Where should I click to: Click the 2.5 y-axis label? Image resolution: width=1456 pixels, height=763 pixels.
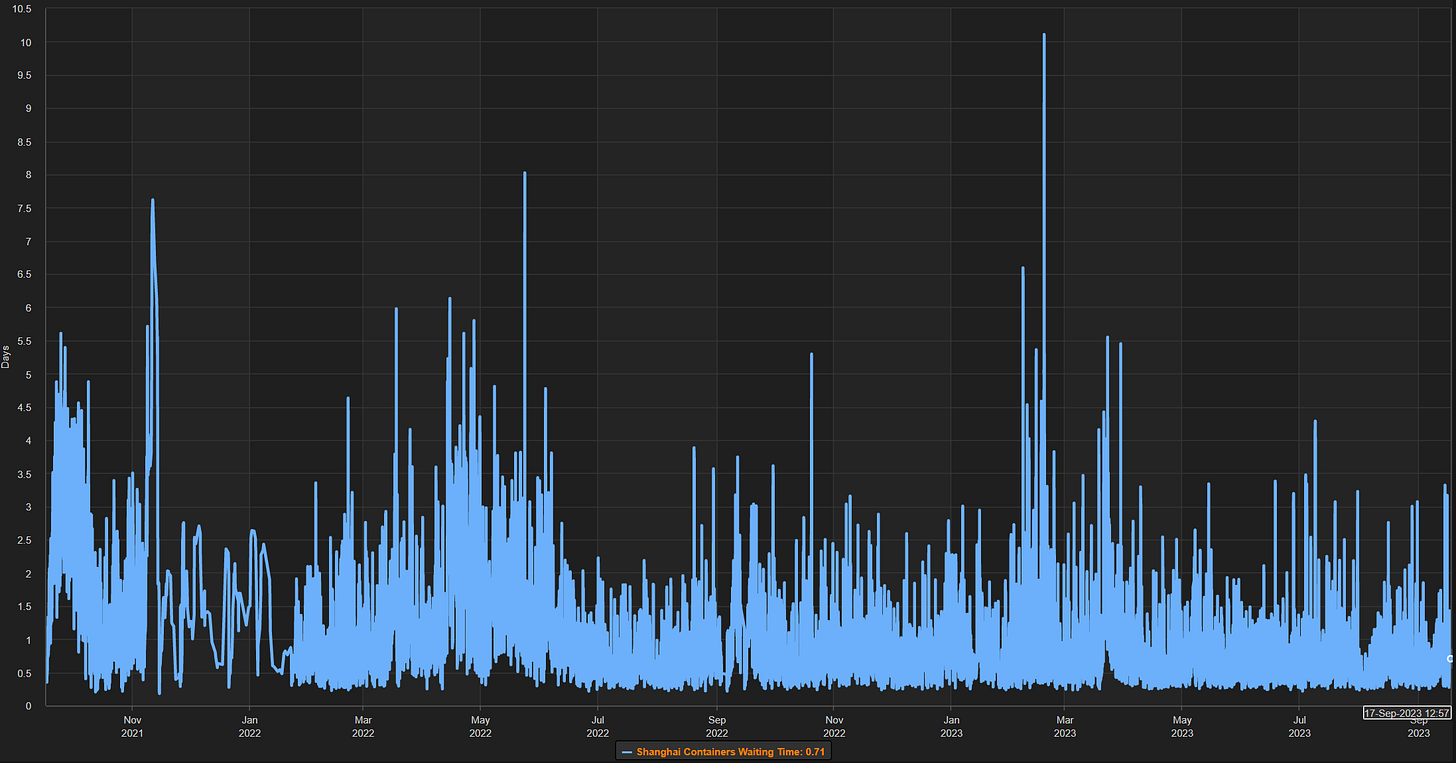24,540
